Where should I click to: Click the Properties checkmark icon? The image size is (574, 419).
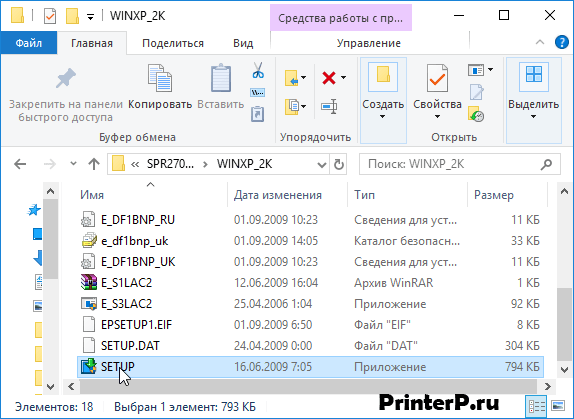point(437,78)
